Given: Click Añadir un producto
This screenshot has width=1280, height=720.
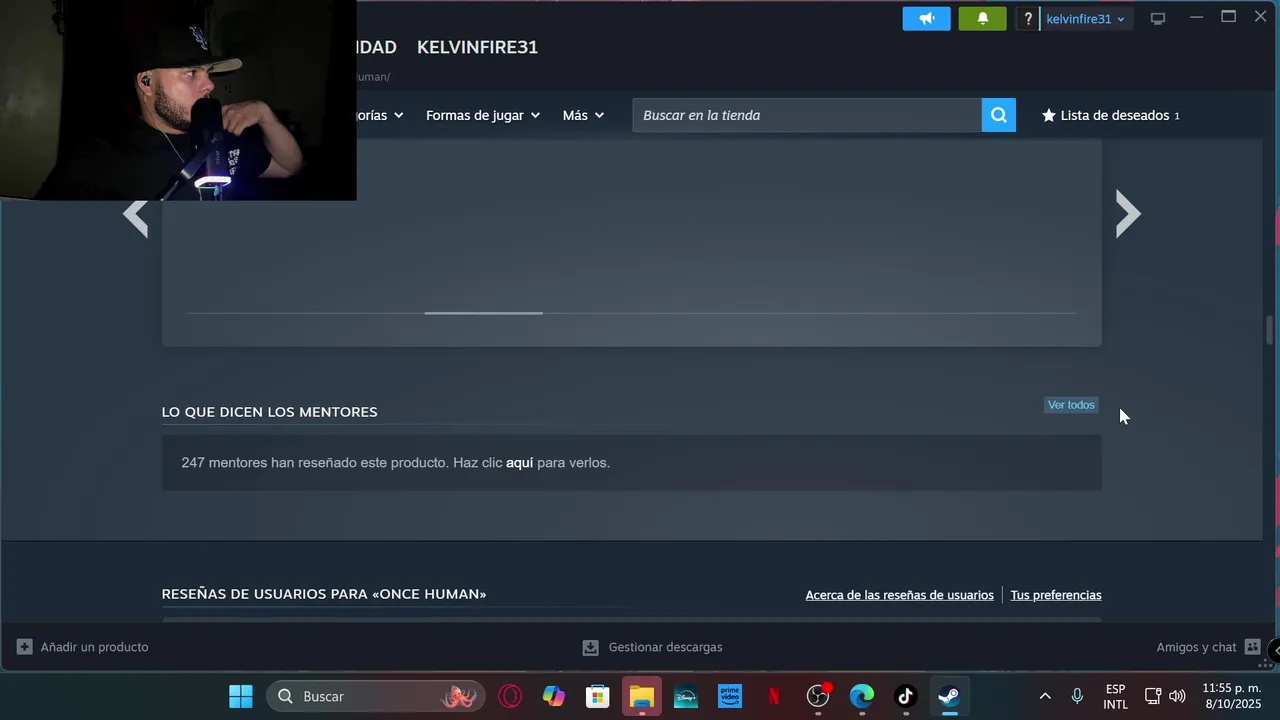Looking at the screenshot, I should 82,647.
